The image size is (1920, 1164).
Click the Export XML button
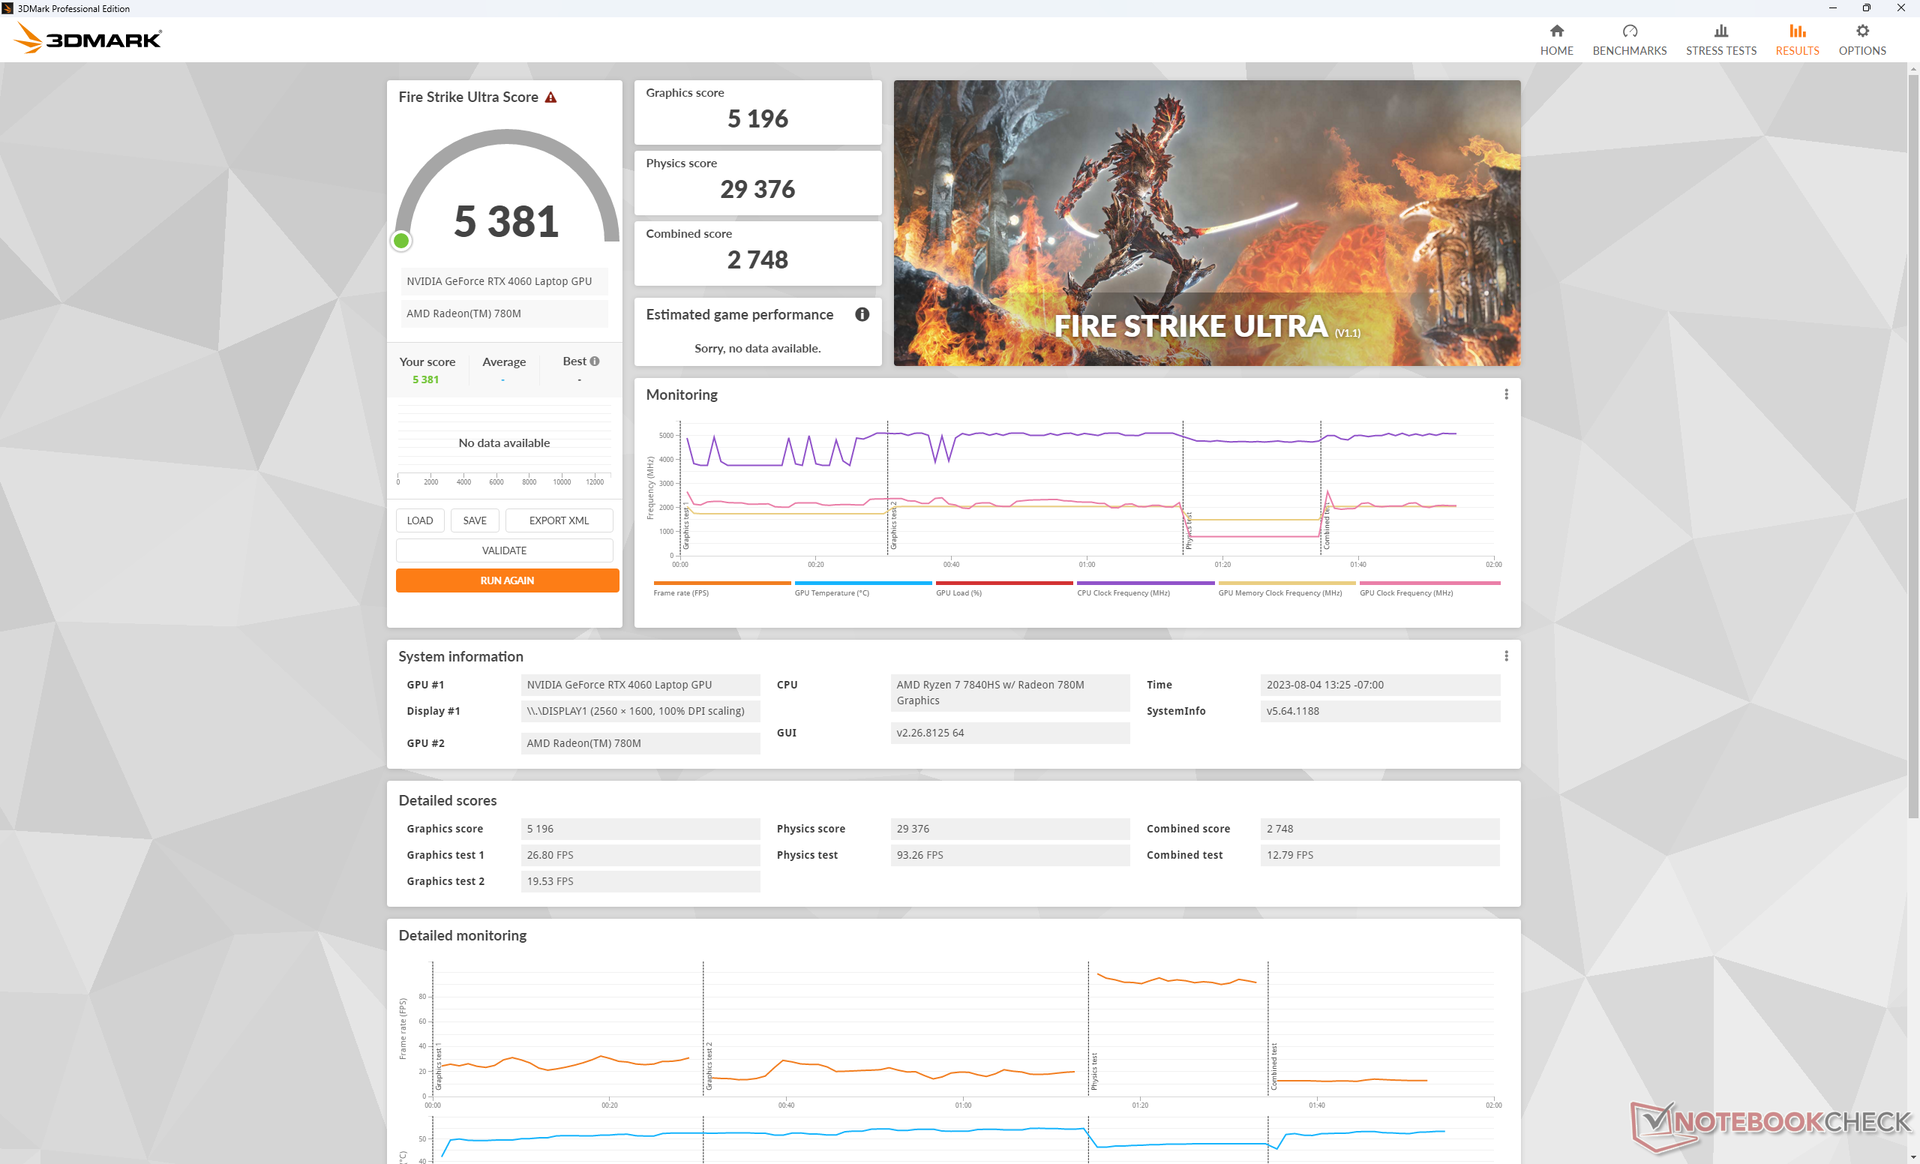pos(558,521)
